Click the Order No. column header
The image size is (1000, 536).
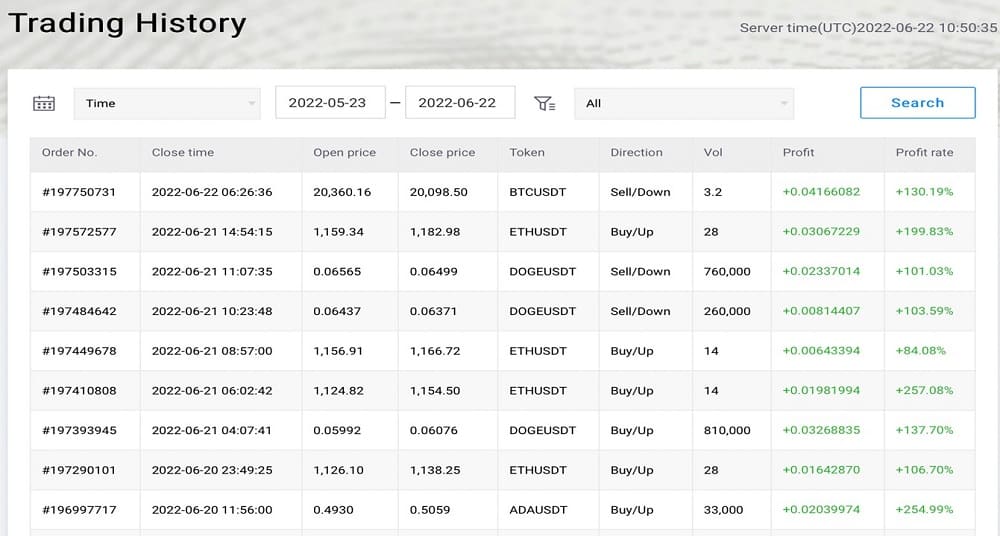coord(70,153)
